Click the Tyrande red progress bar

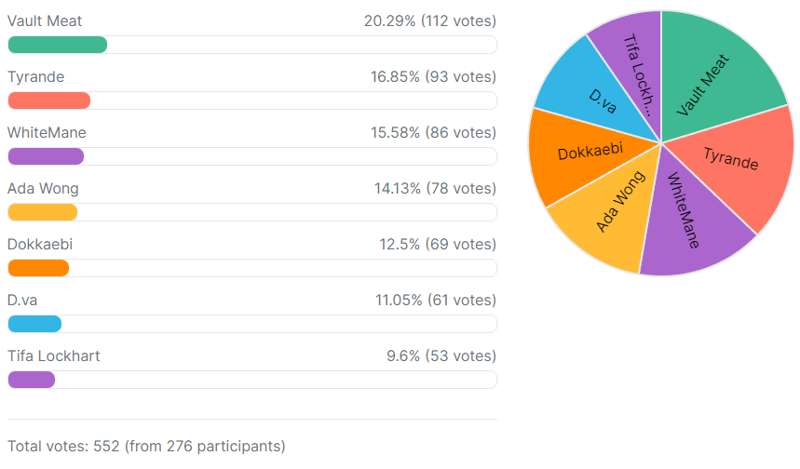click(49, 100)
